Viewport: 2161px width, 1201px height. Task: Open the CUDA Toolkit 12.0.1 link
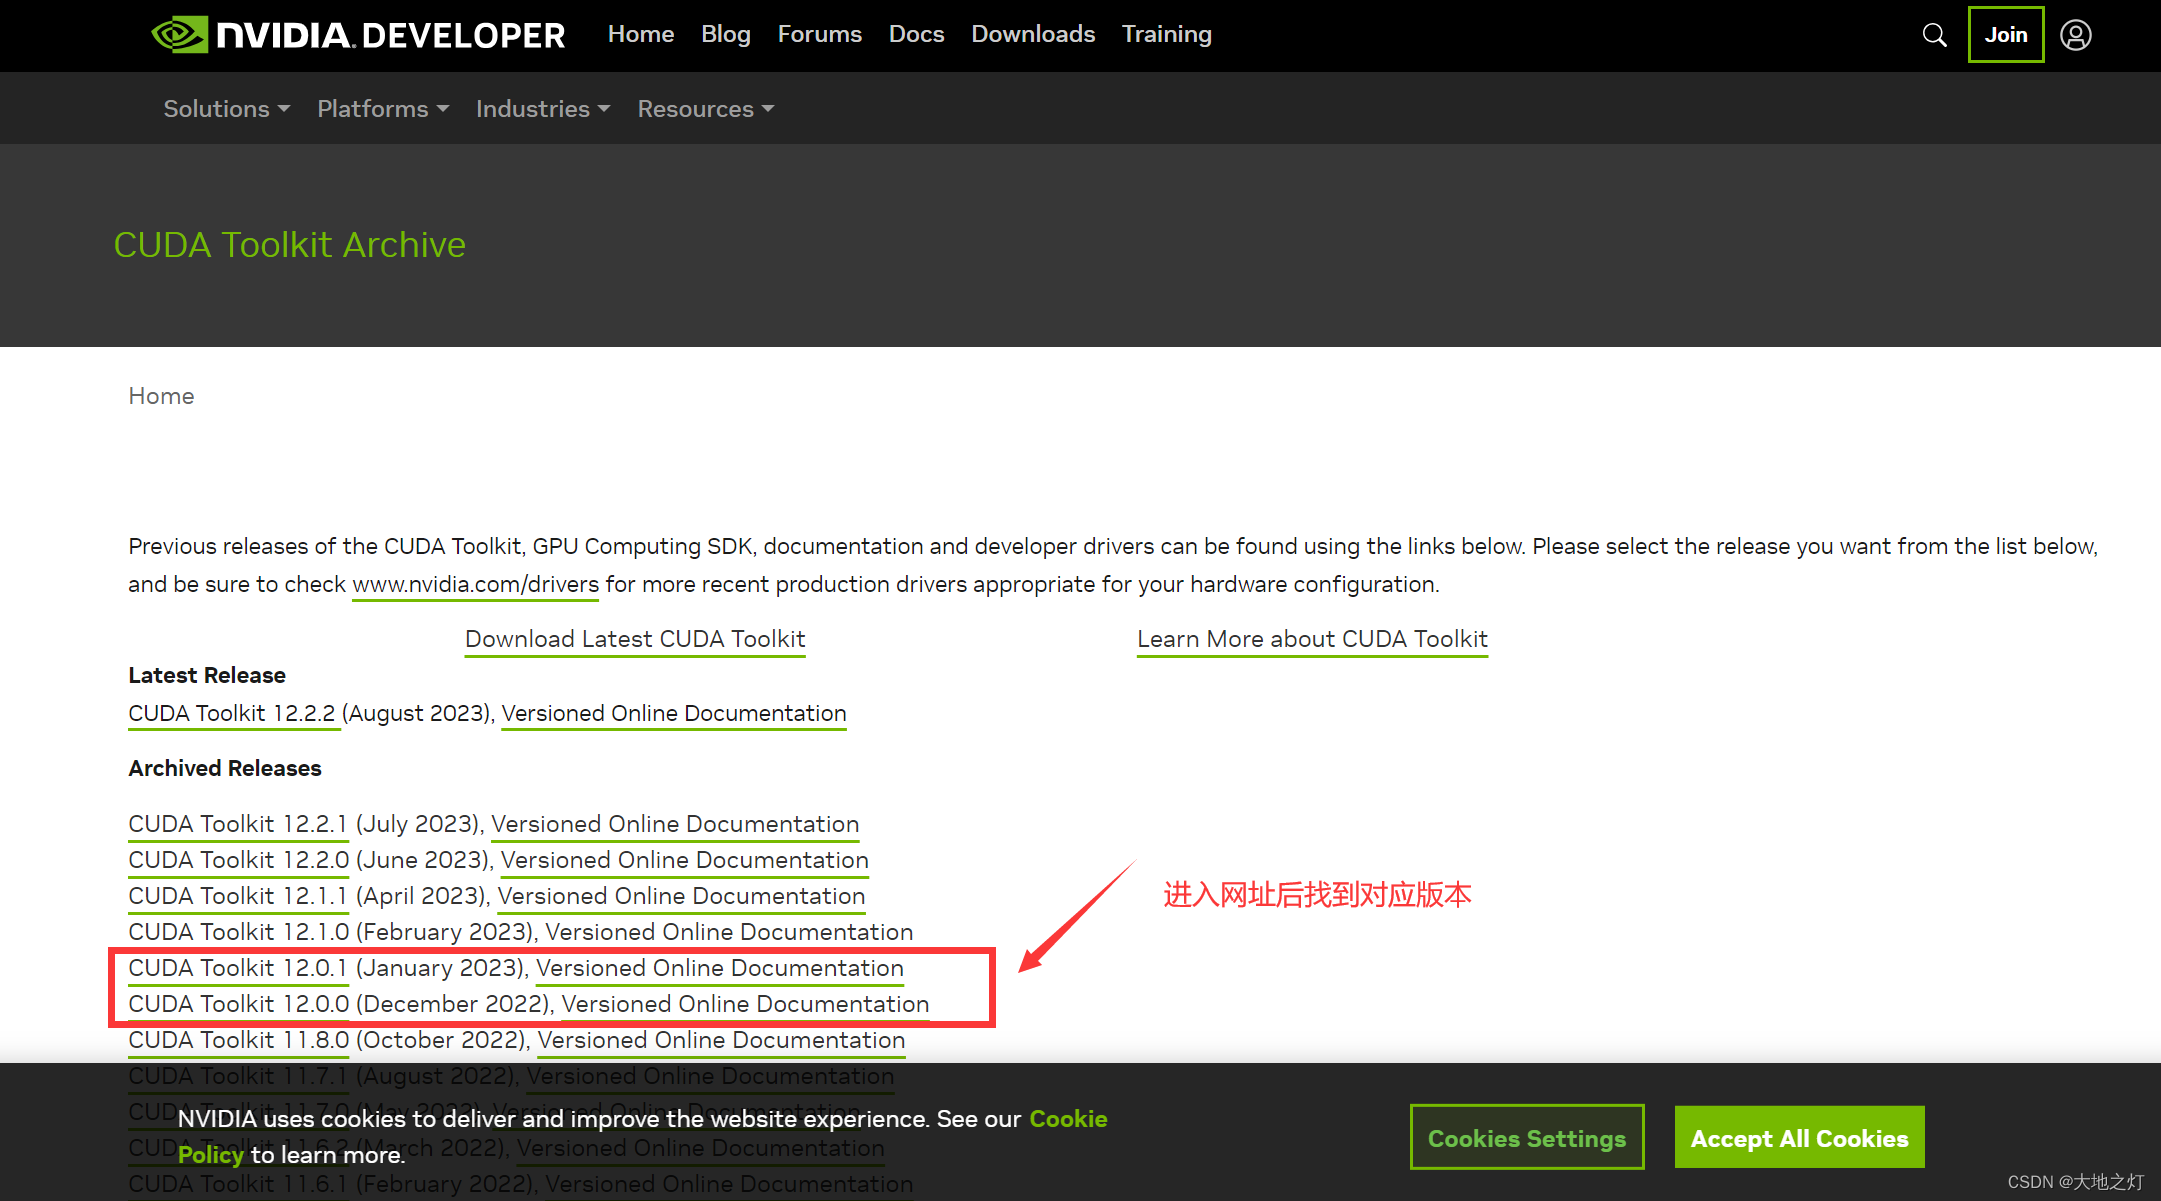tap(238, 968)
